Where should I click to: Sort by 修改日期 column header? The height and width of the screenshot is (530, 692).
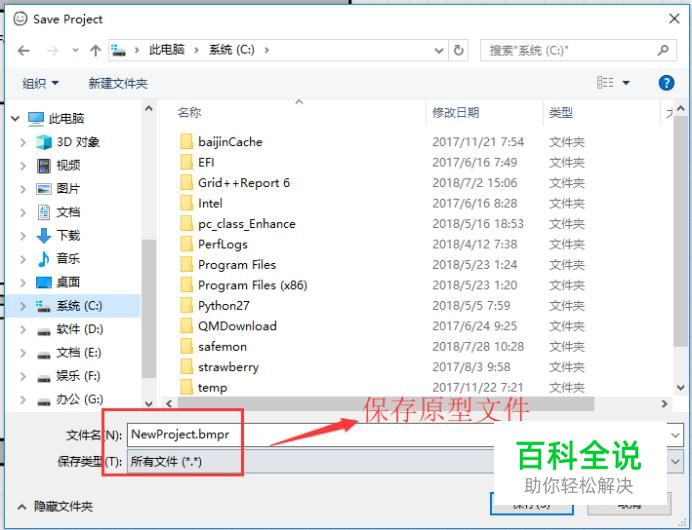coord(456,113)
